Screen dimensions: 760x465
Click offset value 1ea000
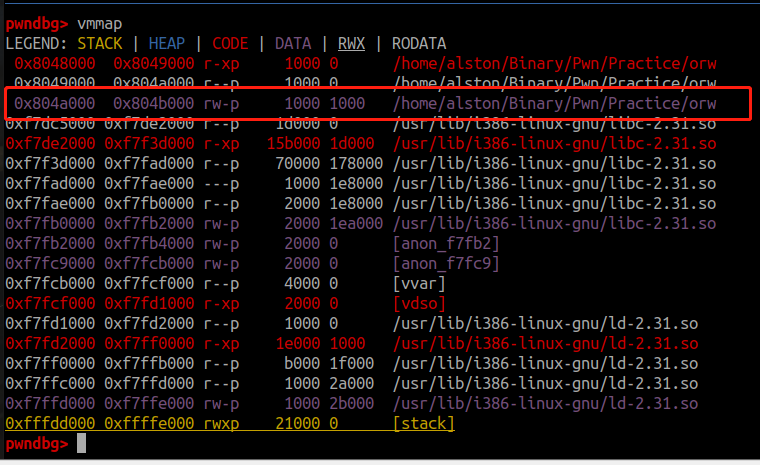pyautogui.click(x=356, y=223)
